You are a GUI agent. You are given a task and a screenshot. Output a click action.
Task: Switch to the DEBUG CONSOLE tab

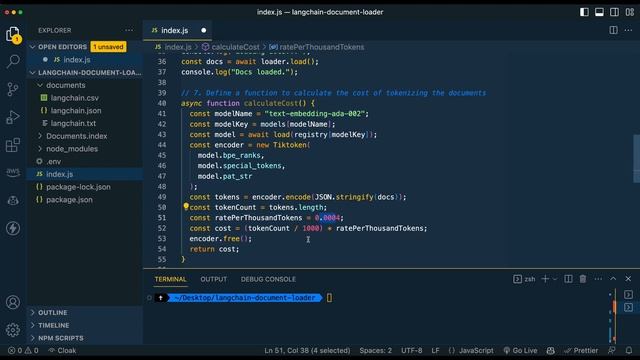click(268, 279)
